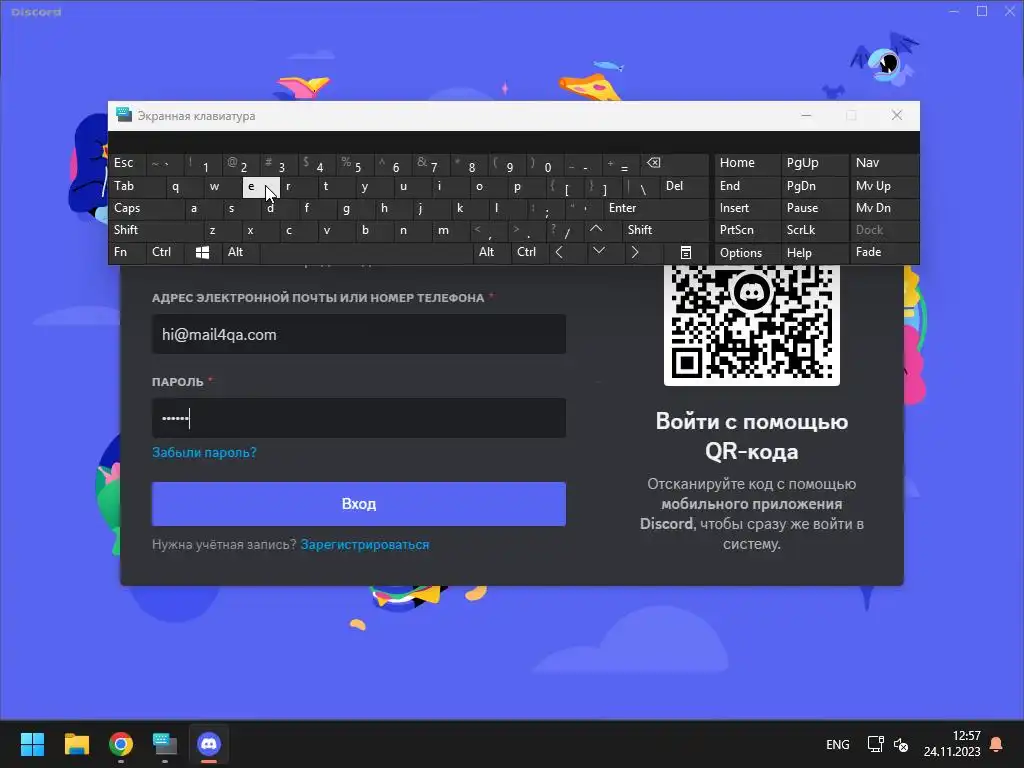Click the context menu key on the on-screen keyboard
Image resolution: width=1024 pixels, height=768 pixels.
pos(686,252)
